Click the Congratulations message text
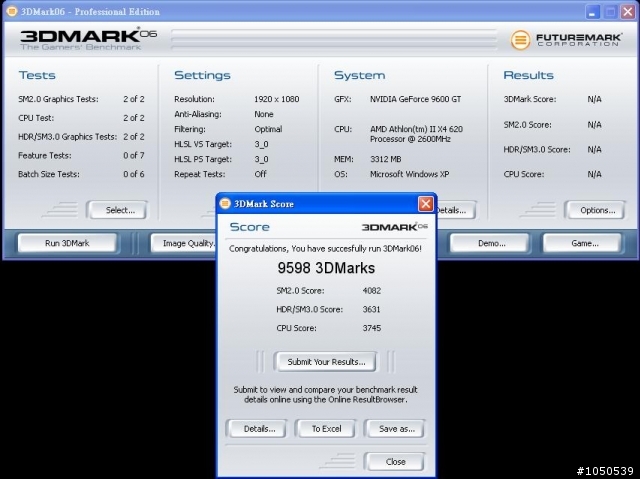 pos(325,248)
